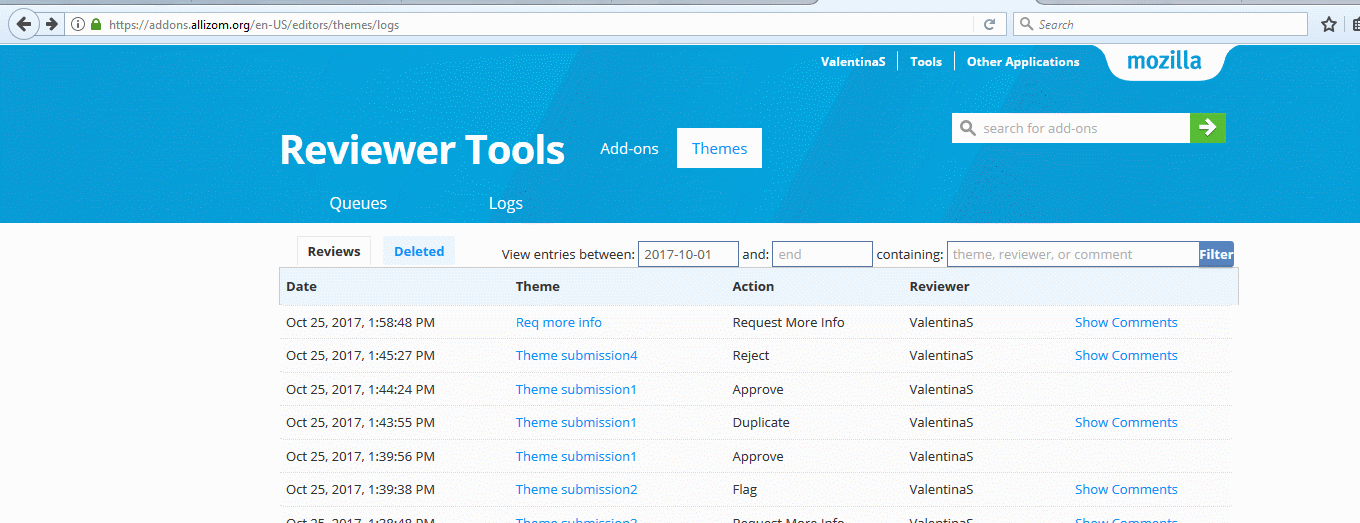Click the green padlock security icon
The image size is (1360, 523).
point(96,24)
